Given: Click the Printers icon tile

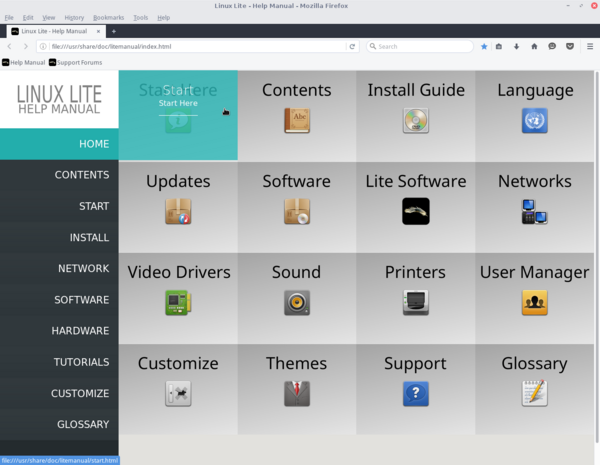Looking at the screenshot, I should click(416, 302).
